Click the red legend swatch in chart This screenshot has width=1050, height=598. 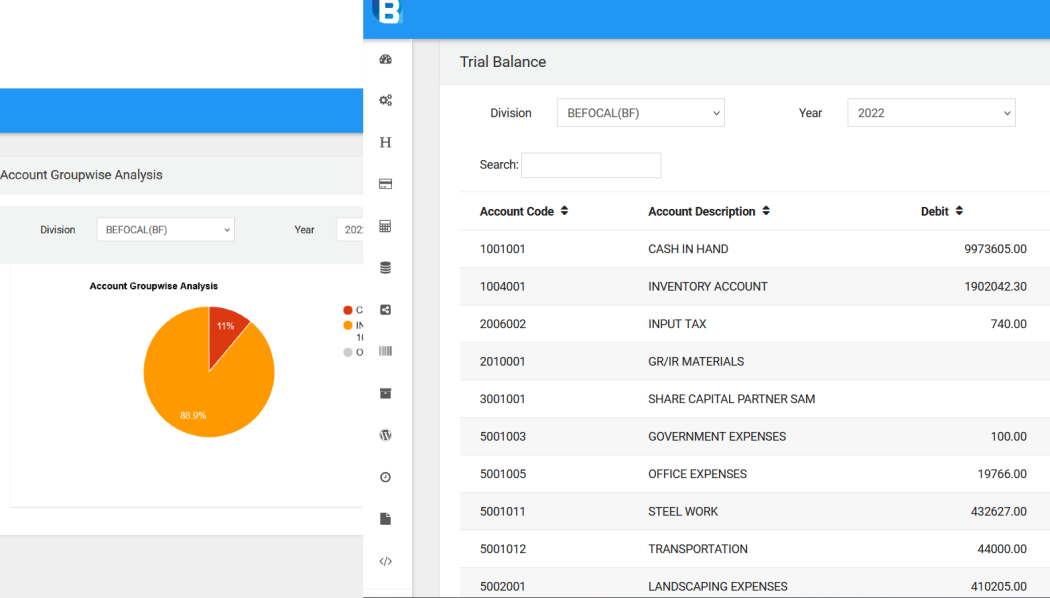[x=348, y=310]
